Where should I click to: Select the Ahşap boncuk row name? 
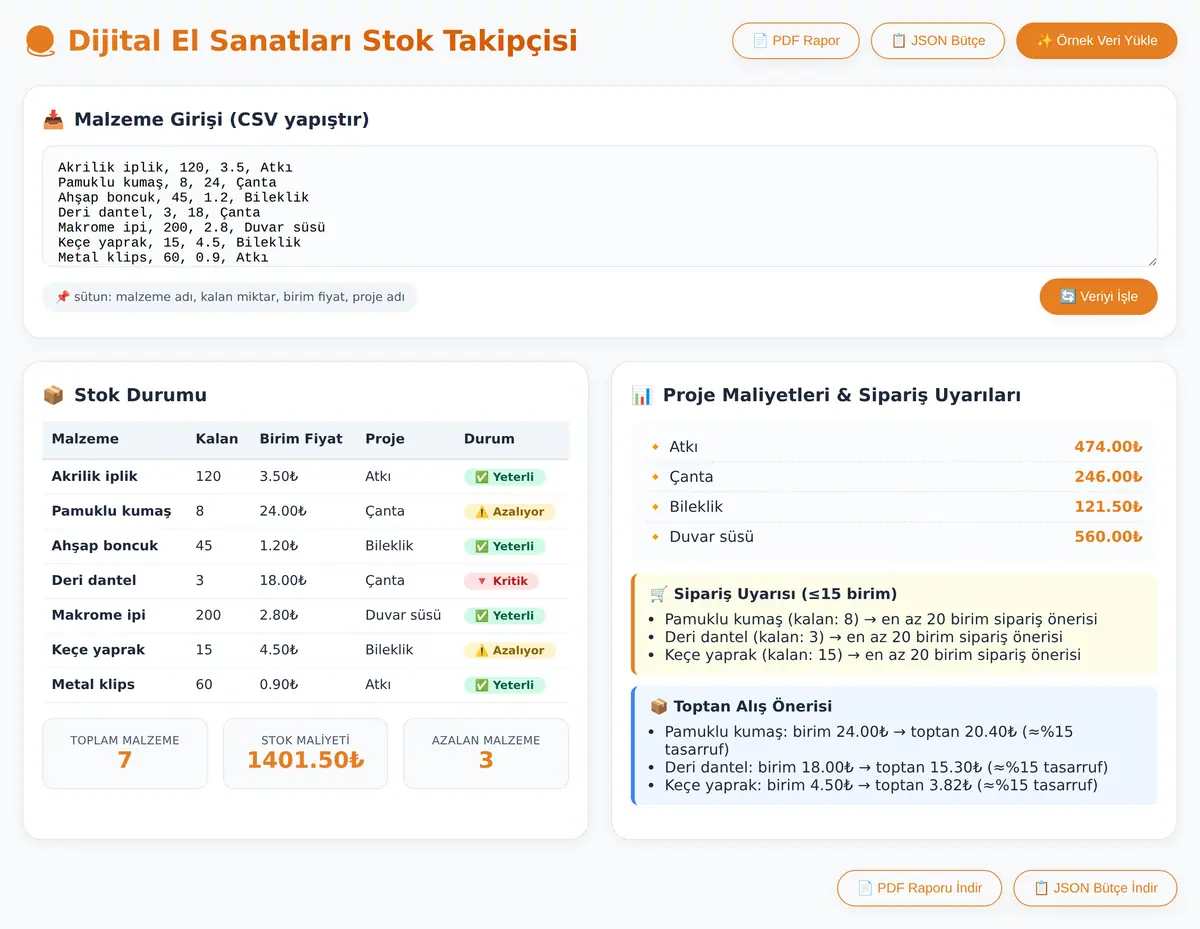pos(105,546)
